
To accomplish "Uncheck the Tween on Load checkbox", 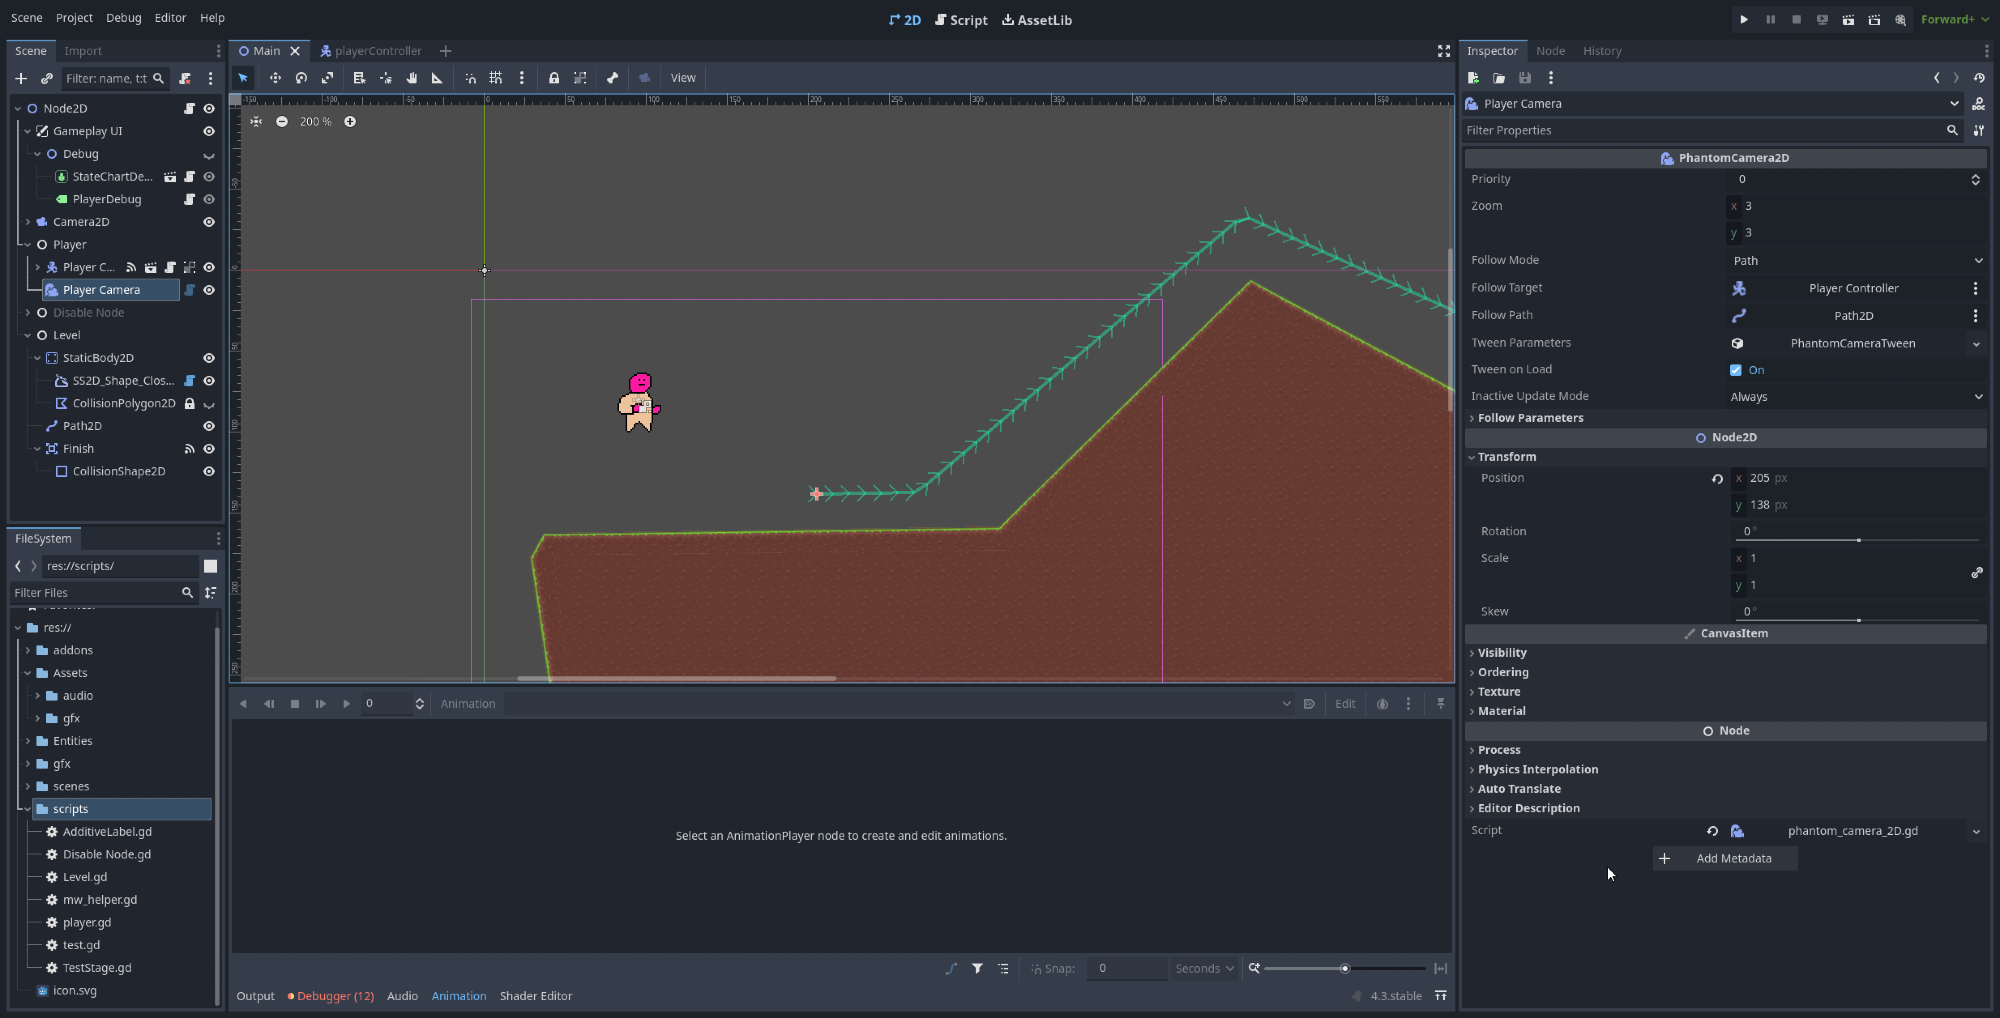I will click(1736, 370).
